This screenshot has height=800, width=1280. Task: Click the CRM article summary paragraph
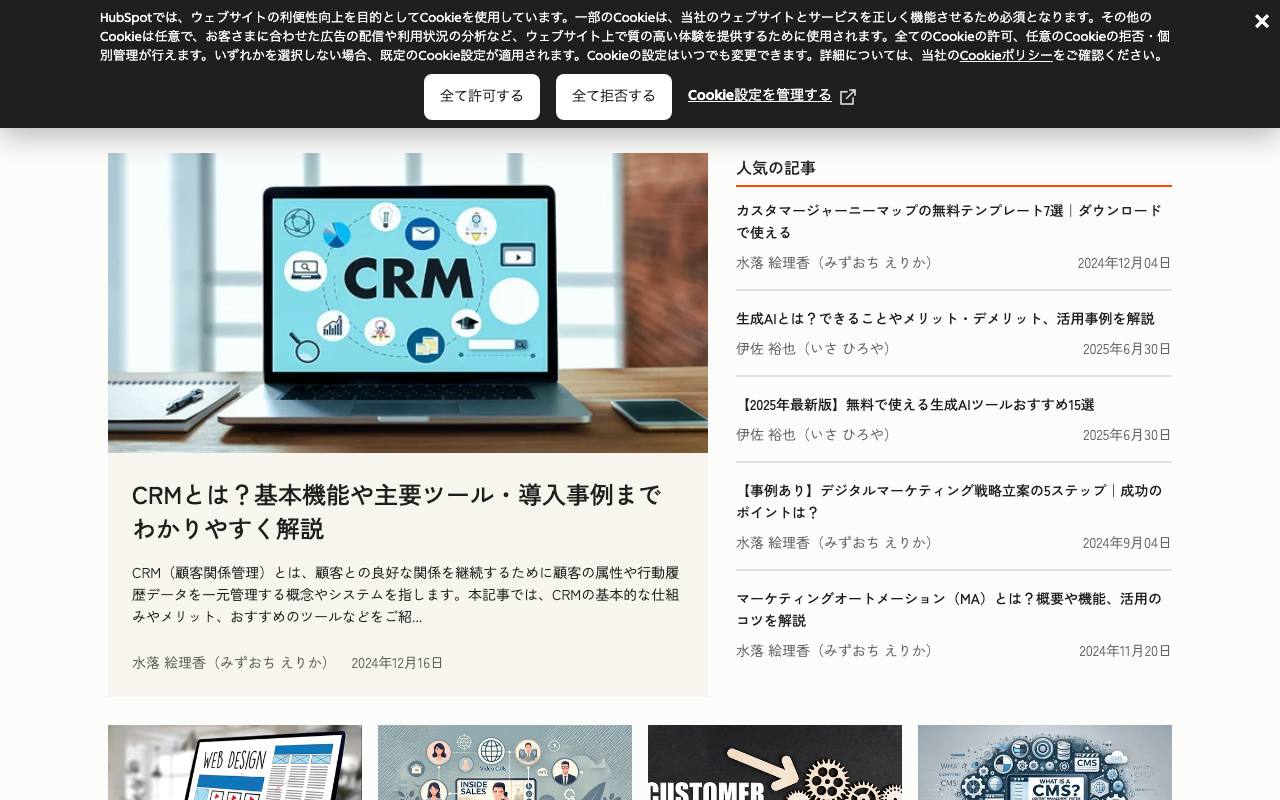406,595
